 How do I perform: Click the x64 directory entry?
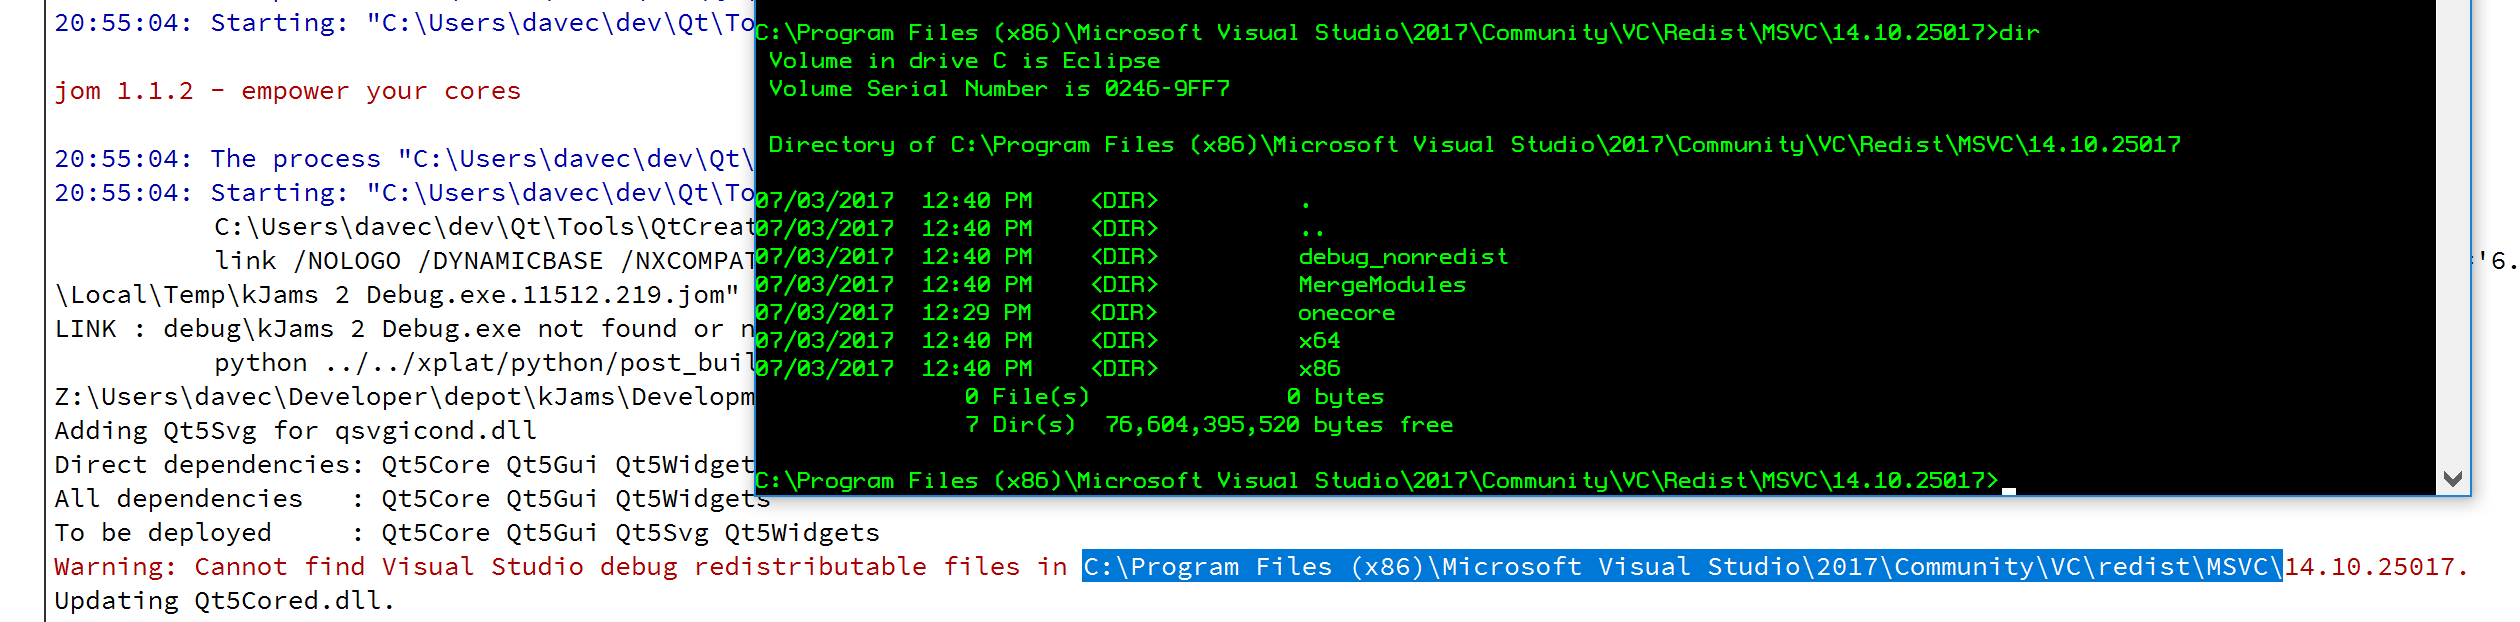click(1319, 341)
